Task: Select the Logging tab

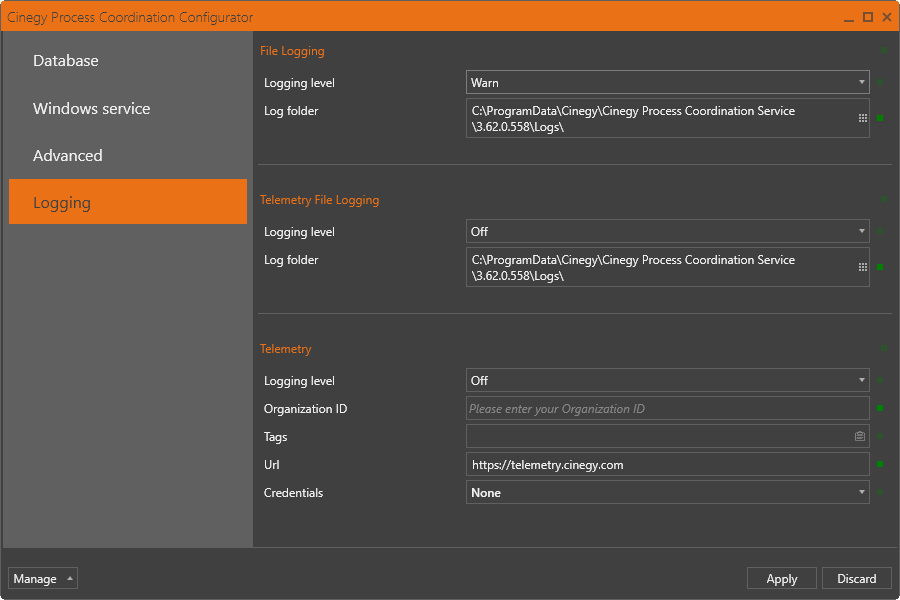Action: click(128, 202)
